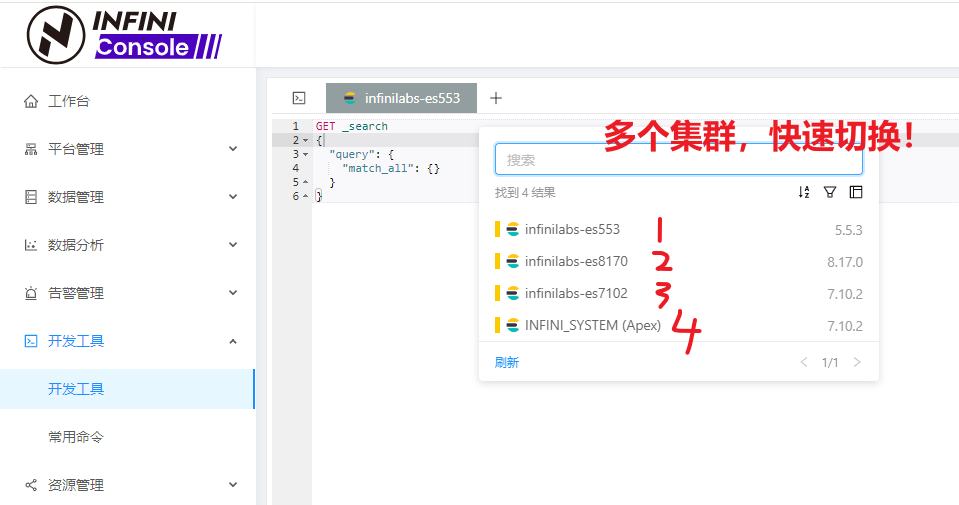Open the 资源管理 menu label
The height and width of the screenshot is (505, 959).
[76, 485]
